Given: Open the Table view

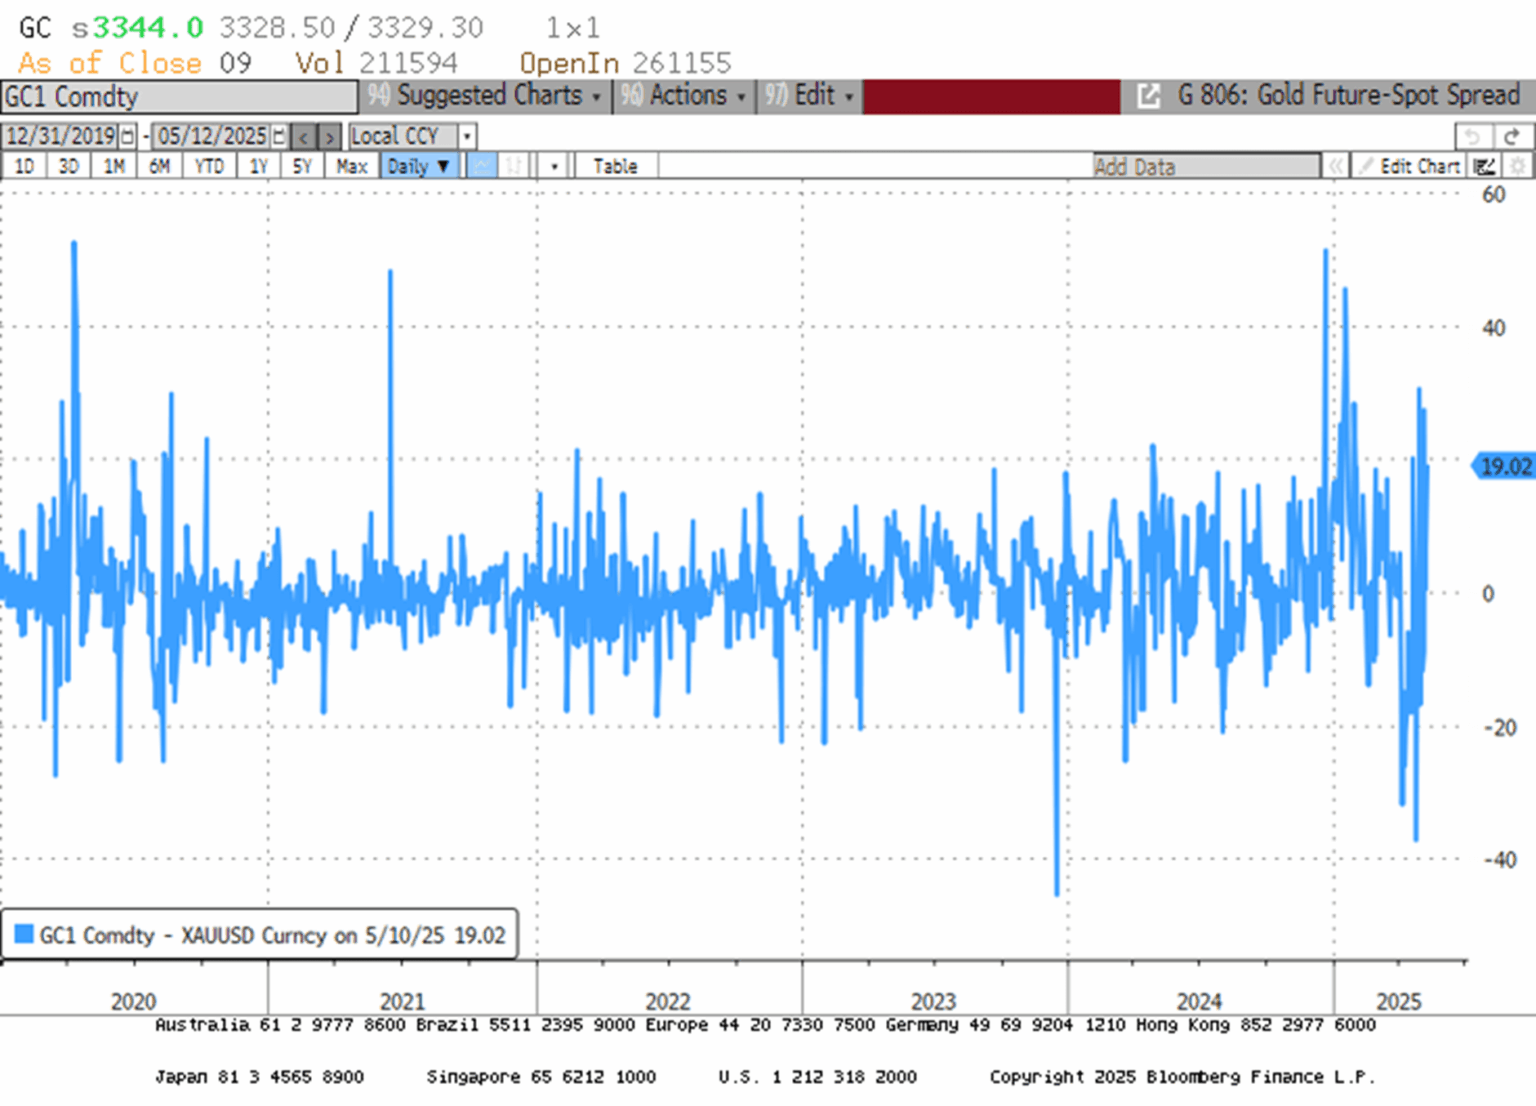Looking at the screenshot, I should [613, 166].
